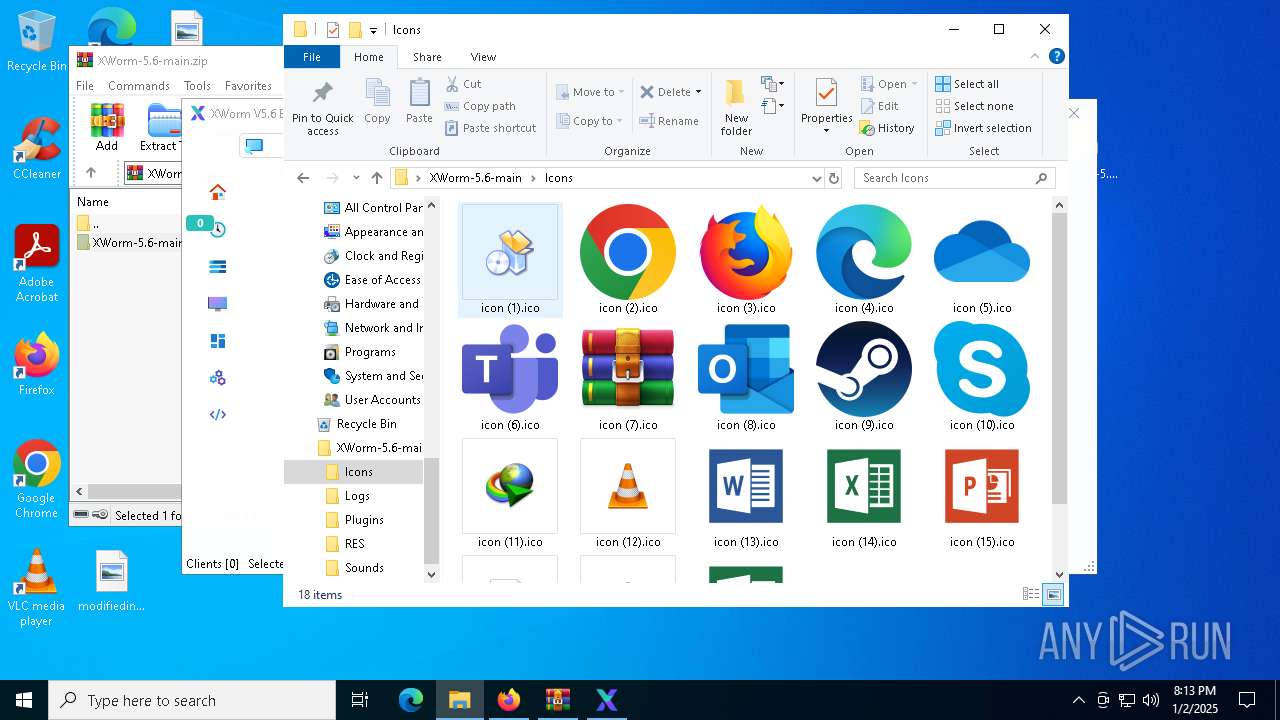Screen dimensions: 1280x720
Task: Open Start menu on taskbar
Action: [x=23, y=700]
